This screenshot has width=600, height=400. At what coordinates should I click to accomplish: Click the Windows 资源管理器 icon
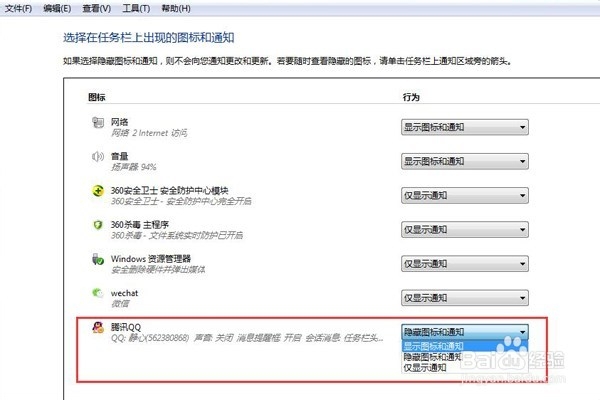(x=98, y=259)
